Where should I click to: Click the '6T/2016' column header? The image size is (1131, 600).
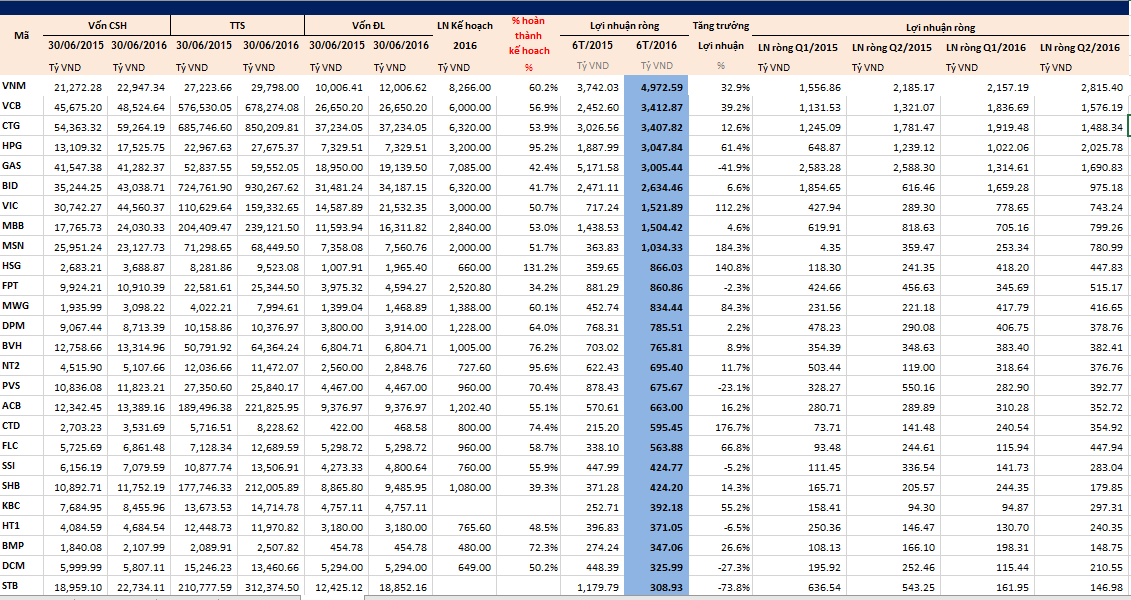pyautogui.click(x=656, y=45)
